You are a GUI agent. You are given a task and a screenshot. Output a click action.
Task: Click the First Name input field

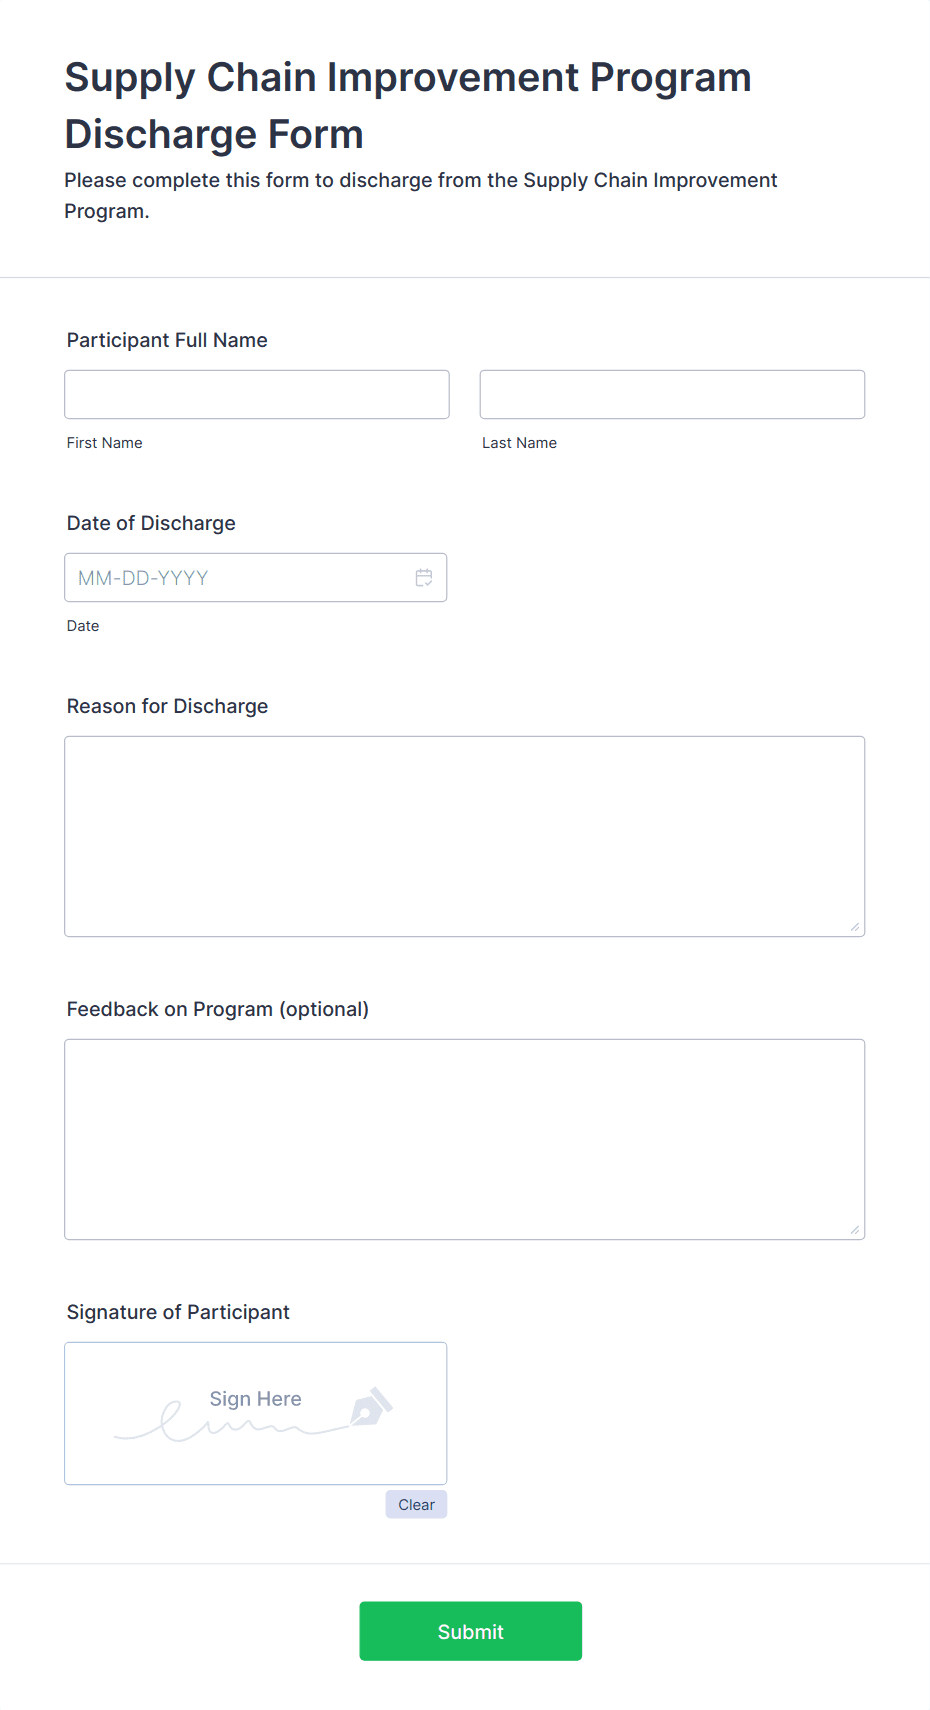[x=257, y=395]
